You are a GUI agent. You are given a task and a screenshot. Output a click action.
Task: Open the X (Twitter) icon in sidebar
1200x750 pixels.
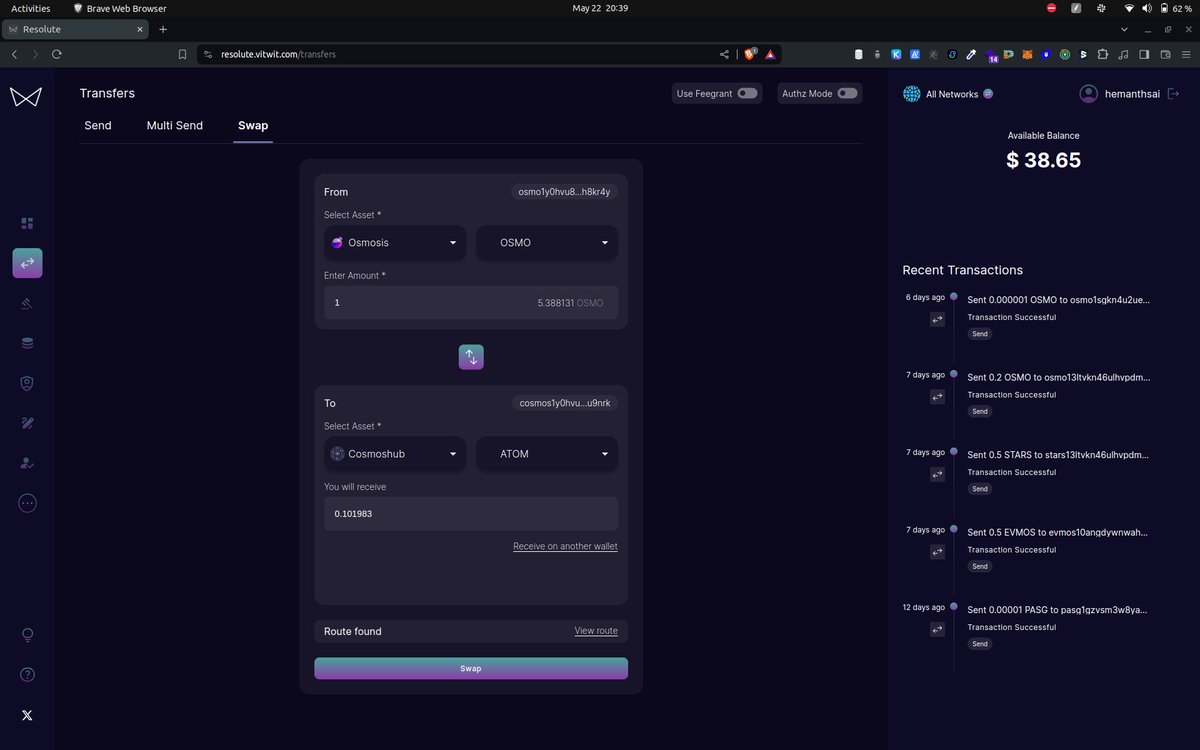(x=27, y=715)
